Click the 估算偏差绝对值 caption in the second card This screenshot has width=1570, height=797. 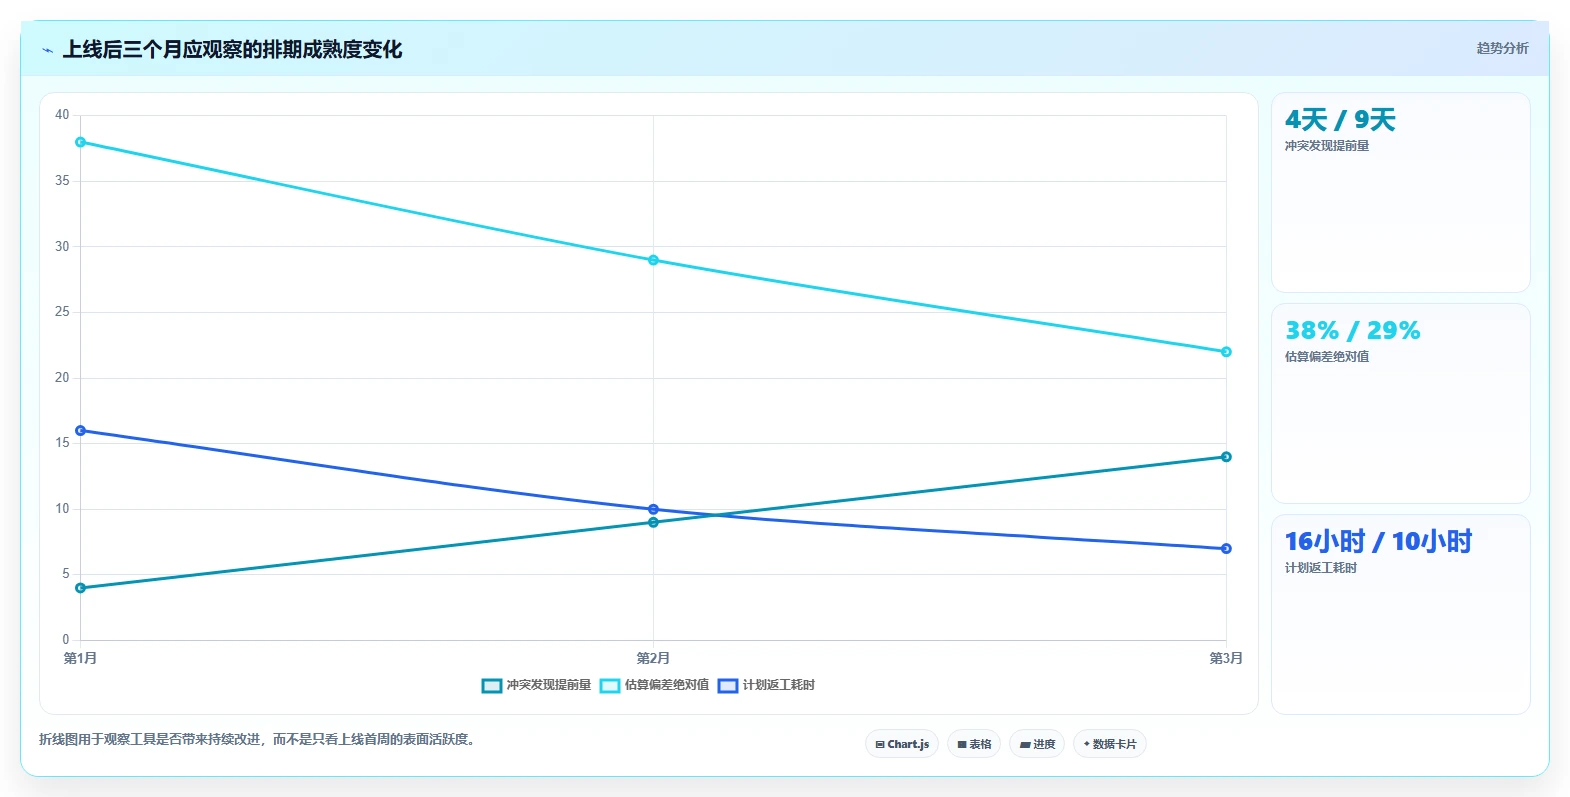point(1327,357)
